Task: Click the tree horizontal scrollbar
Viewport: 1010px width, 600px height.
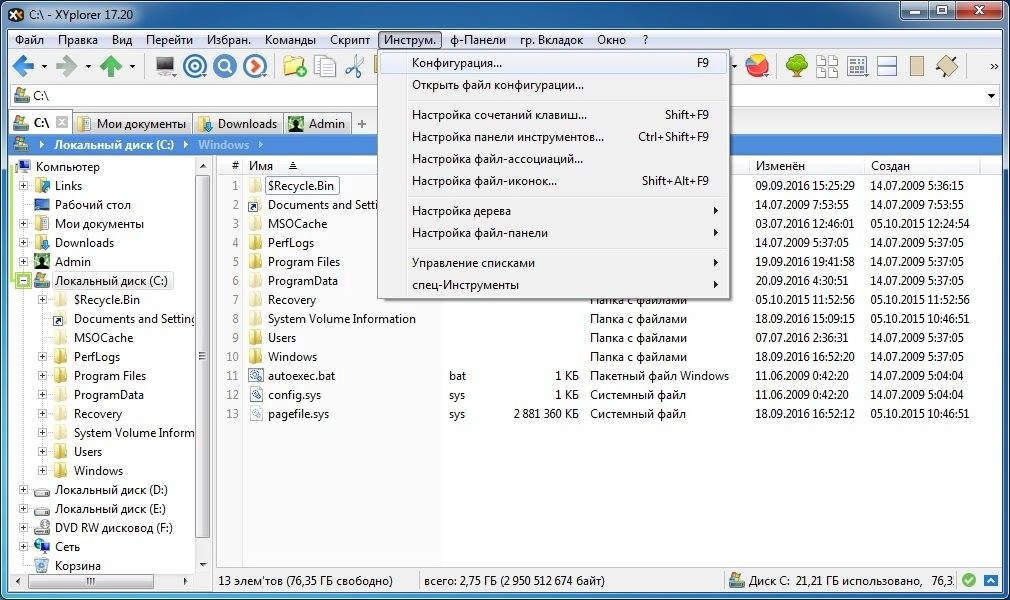Action: (90, 581)
